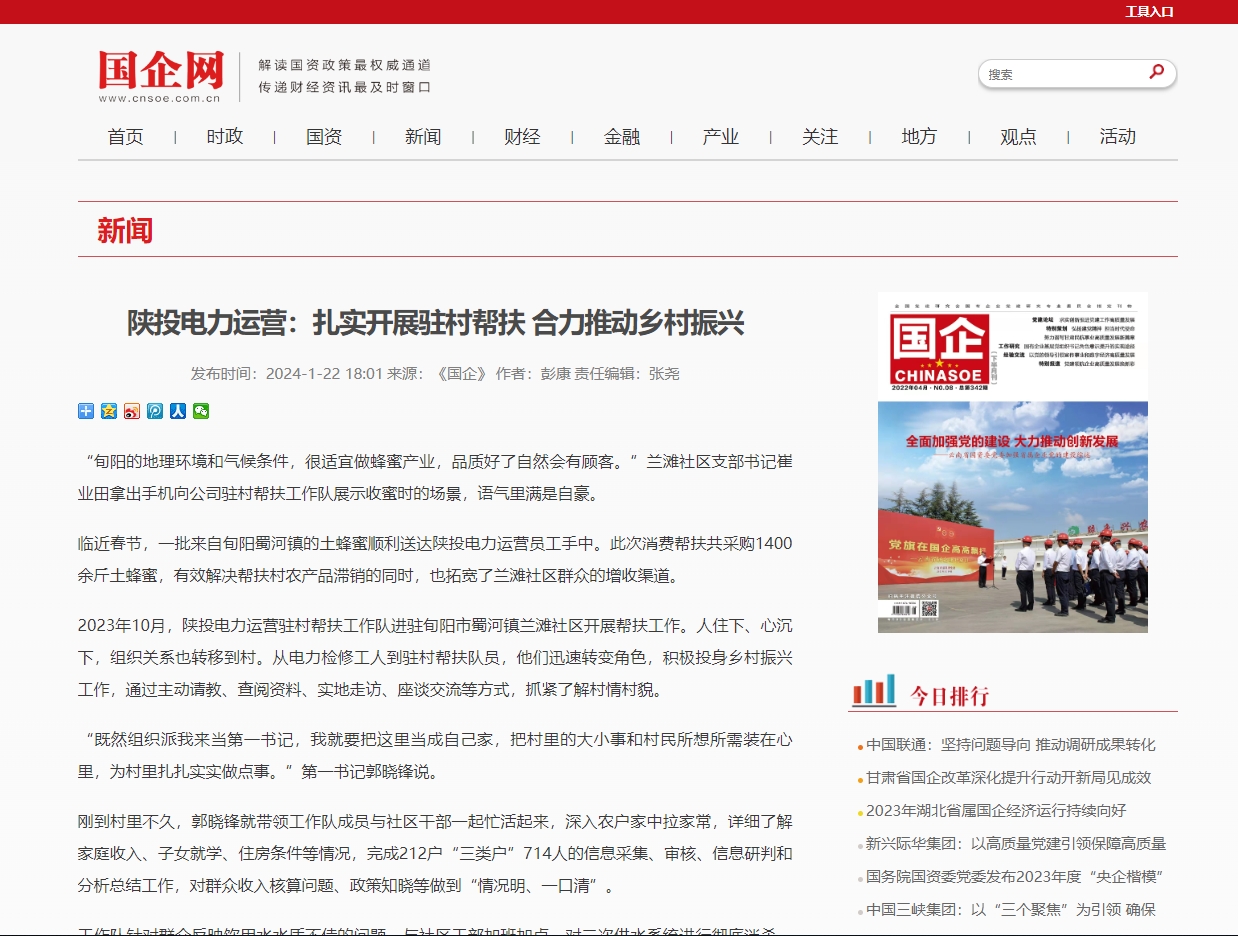Viewport: 1238px width, 936px height.
Task: Go to the 时政 navigation section
Action: [225, 137]
